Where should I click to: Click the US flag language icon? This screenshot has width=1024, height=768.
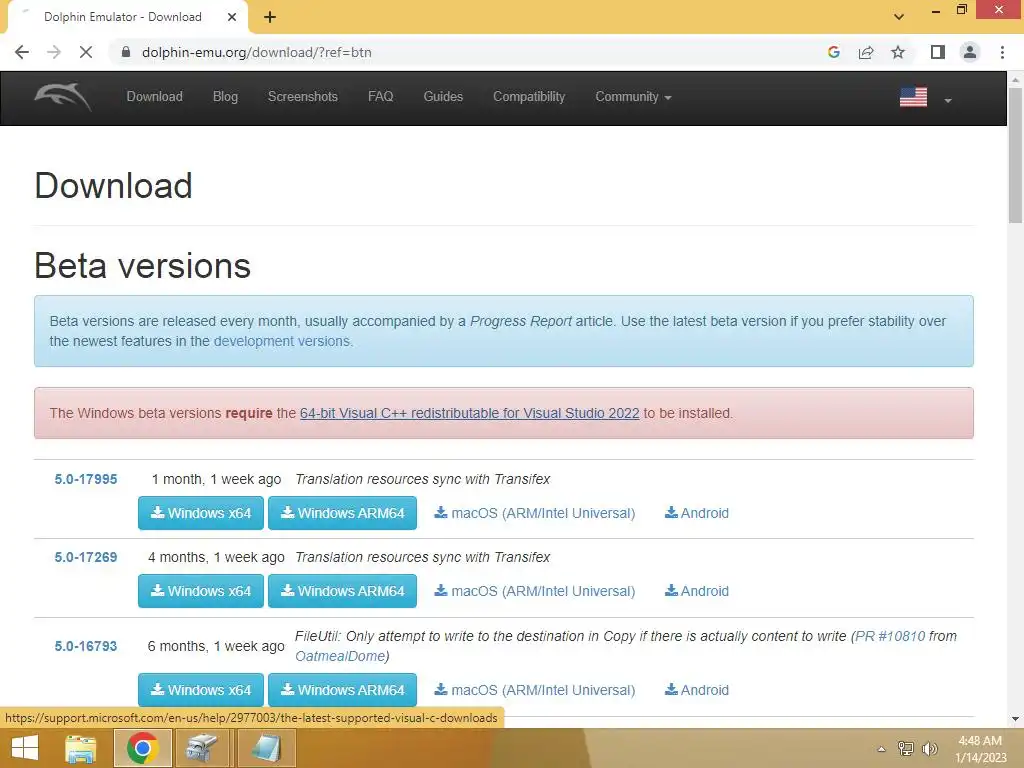(913, 97)
